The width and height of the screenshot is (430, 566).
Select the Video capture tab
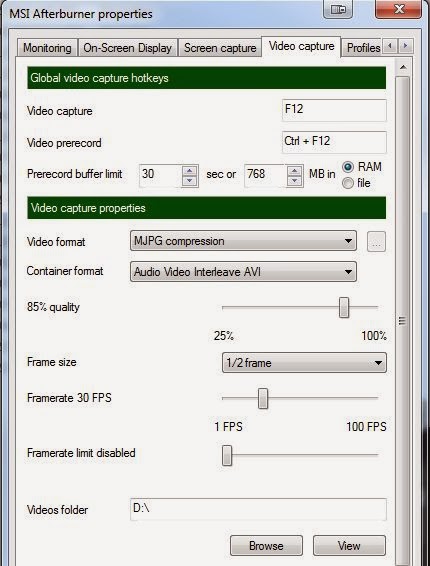tap(301, 47)
